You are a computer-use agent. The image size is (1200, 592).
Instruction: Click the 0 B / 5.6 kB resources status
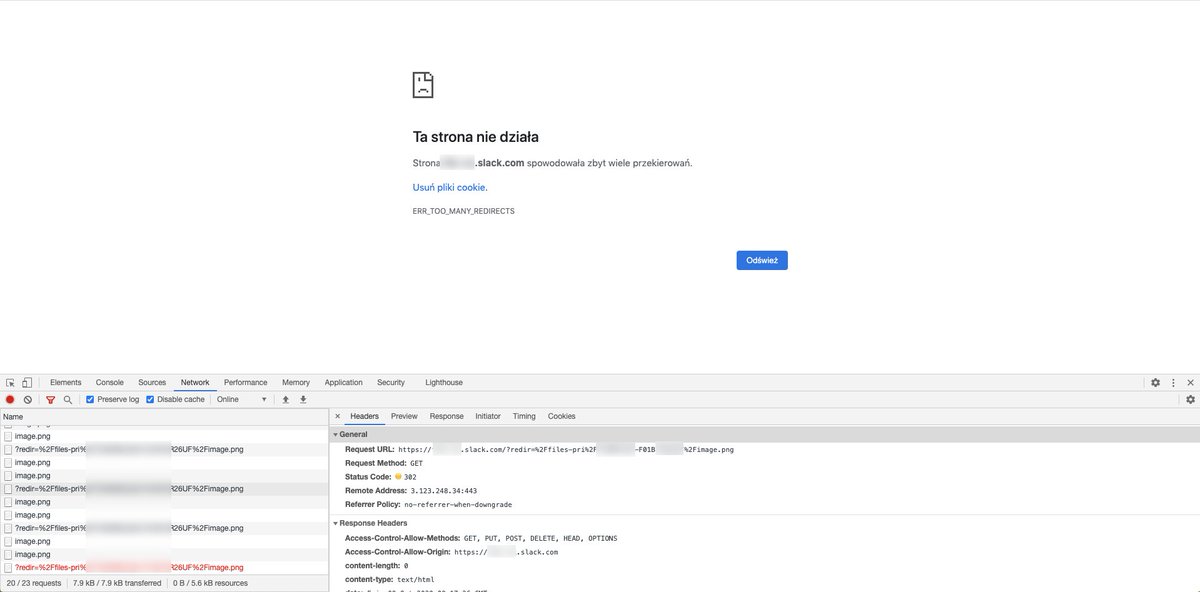211,582
